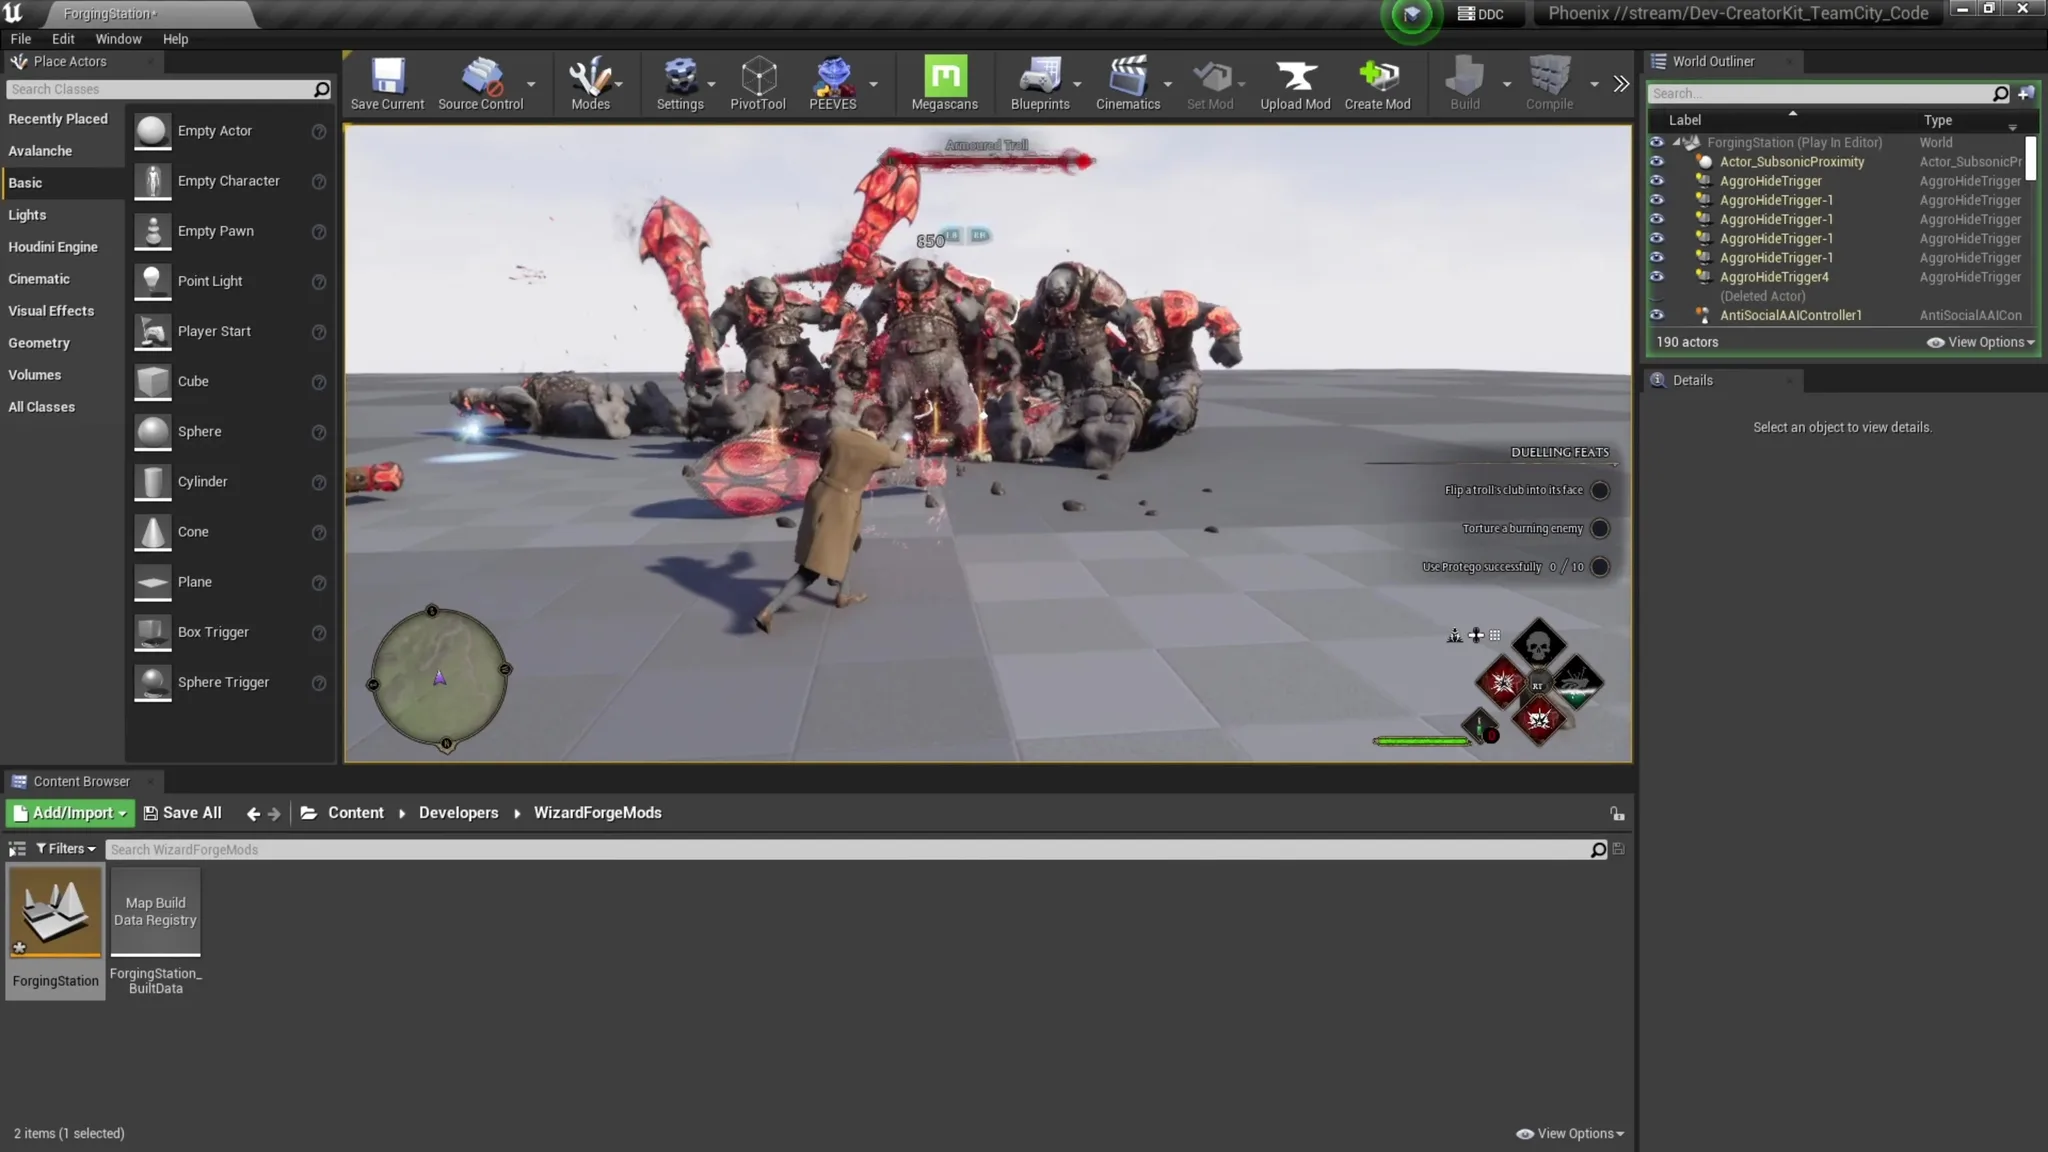
Task: Click the DDC button in title bar
Action: (1481, 14)
